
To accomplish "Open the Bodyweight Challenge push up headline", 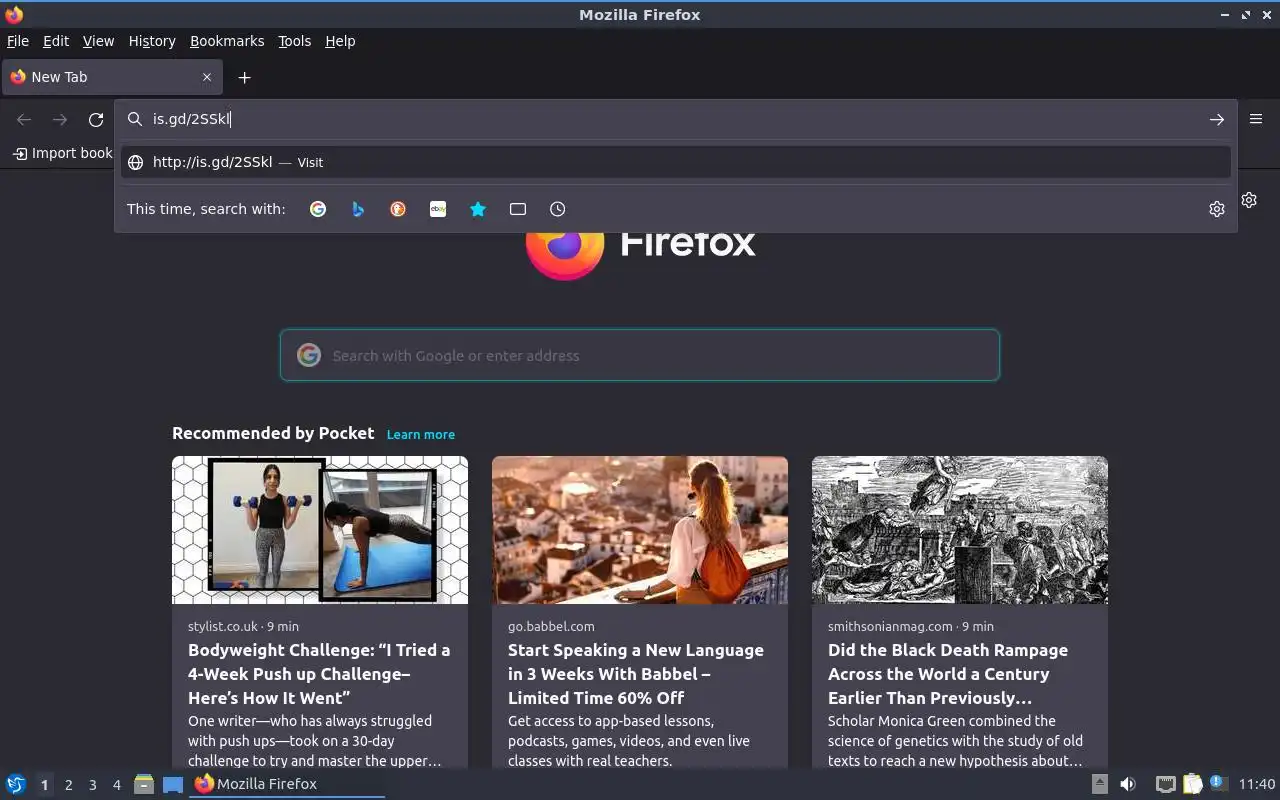I will [319, 674].
